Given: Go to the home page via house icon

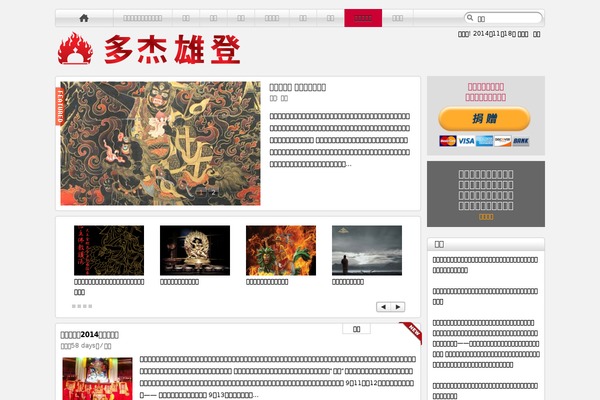Looking at the screenshot, I should coord(84,18).
